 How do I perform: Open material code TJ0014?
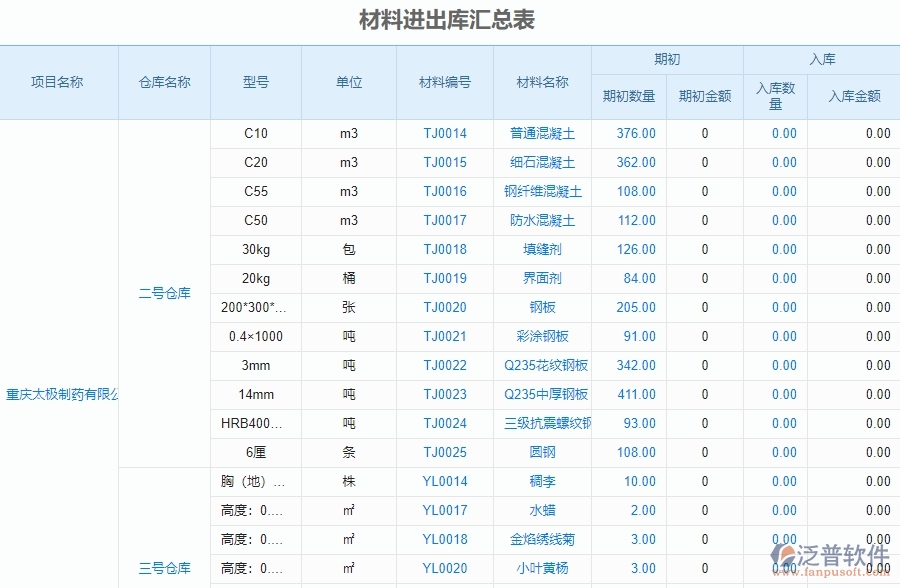coord(444,133)
